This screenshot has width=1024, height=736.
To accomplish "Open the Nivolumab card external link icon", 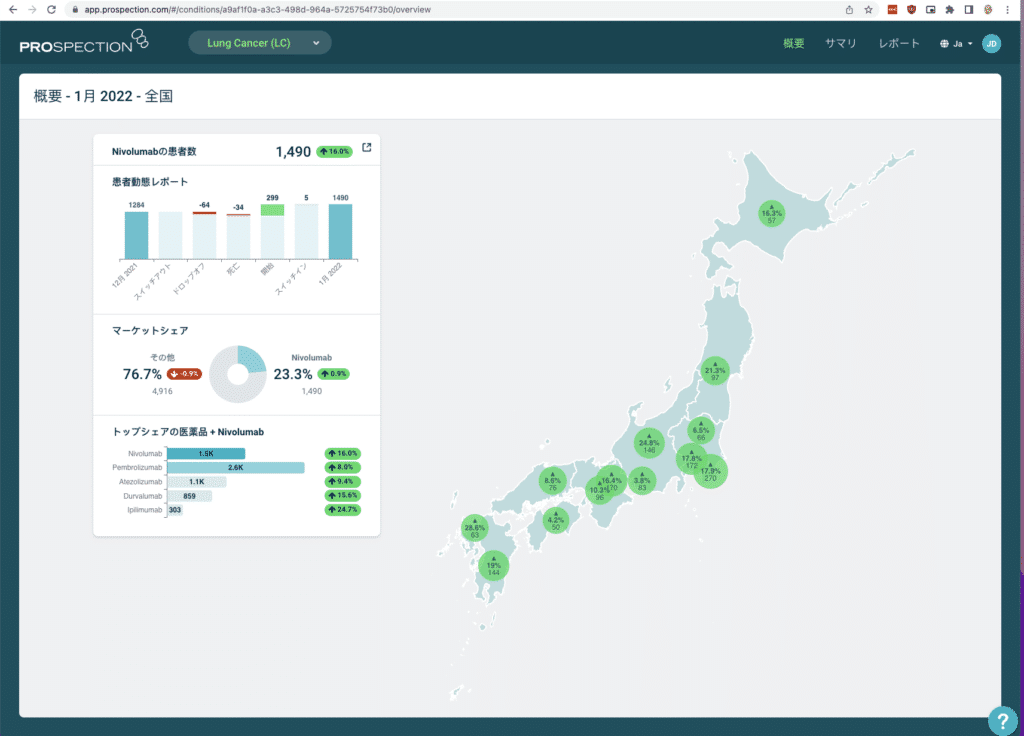I will point(367,148).
